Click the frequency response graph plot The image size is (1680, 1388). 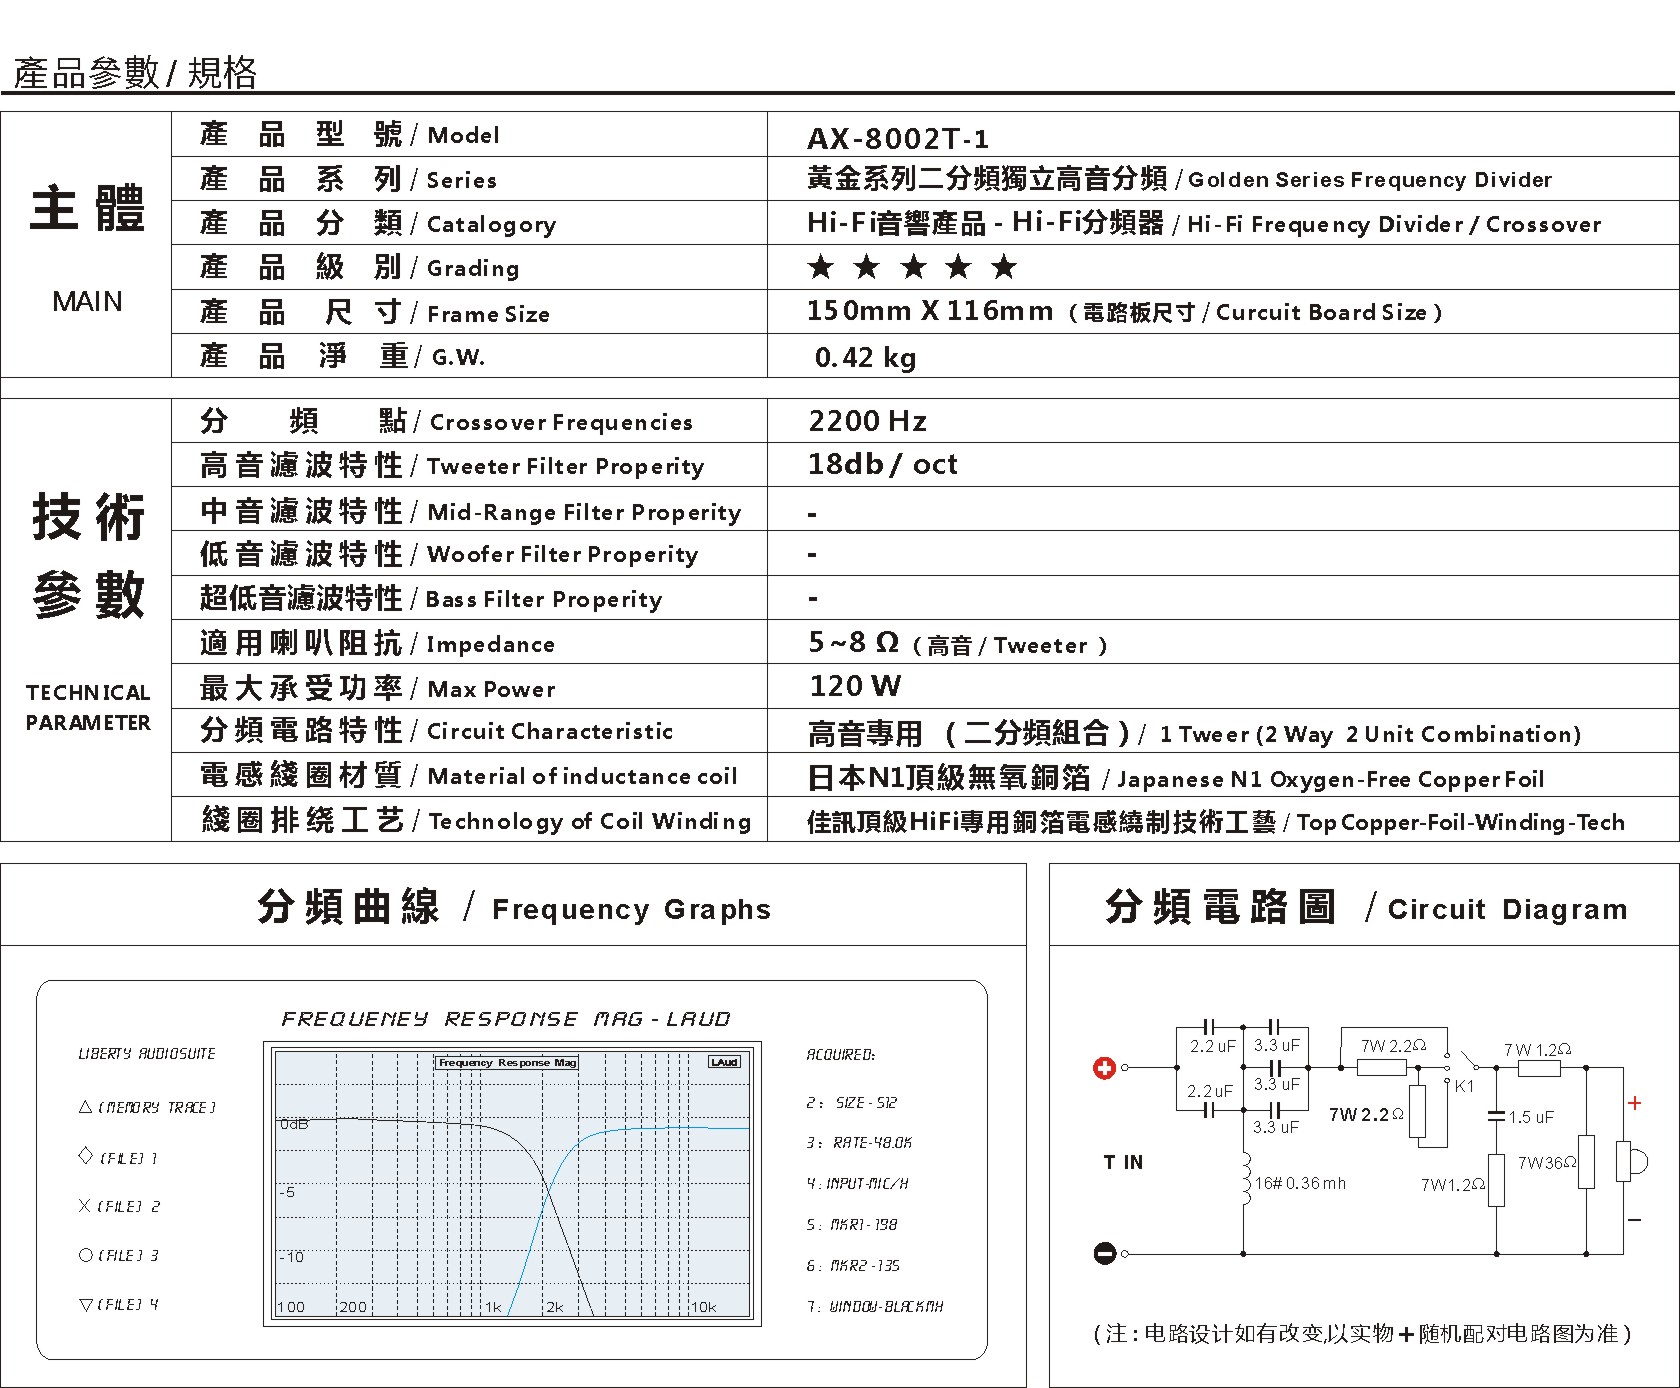coord(512,1184)
